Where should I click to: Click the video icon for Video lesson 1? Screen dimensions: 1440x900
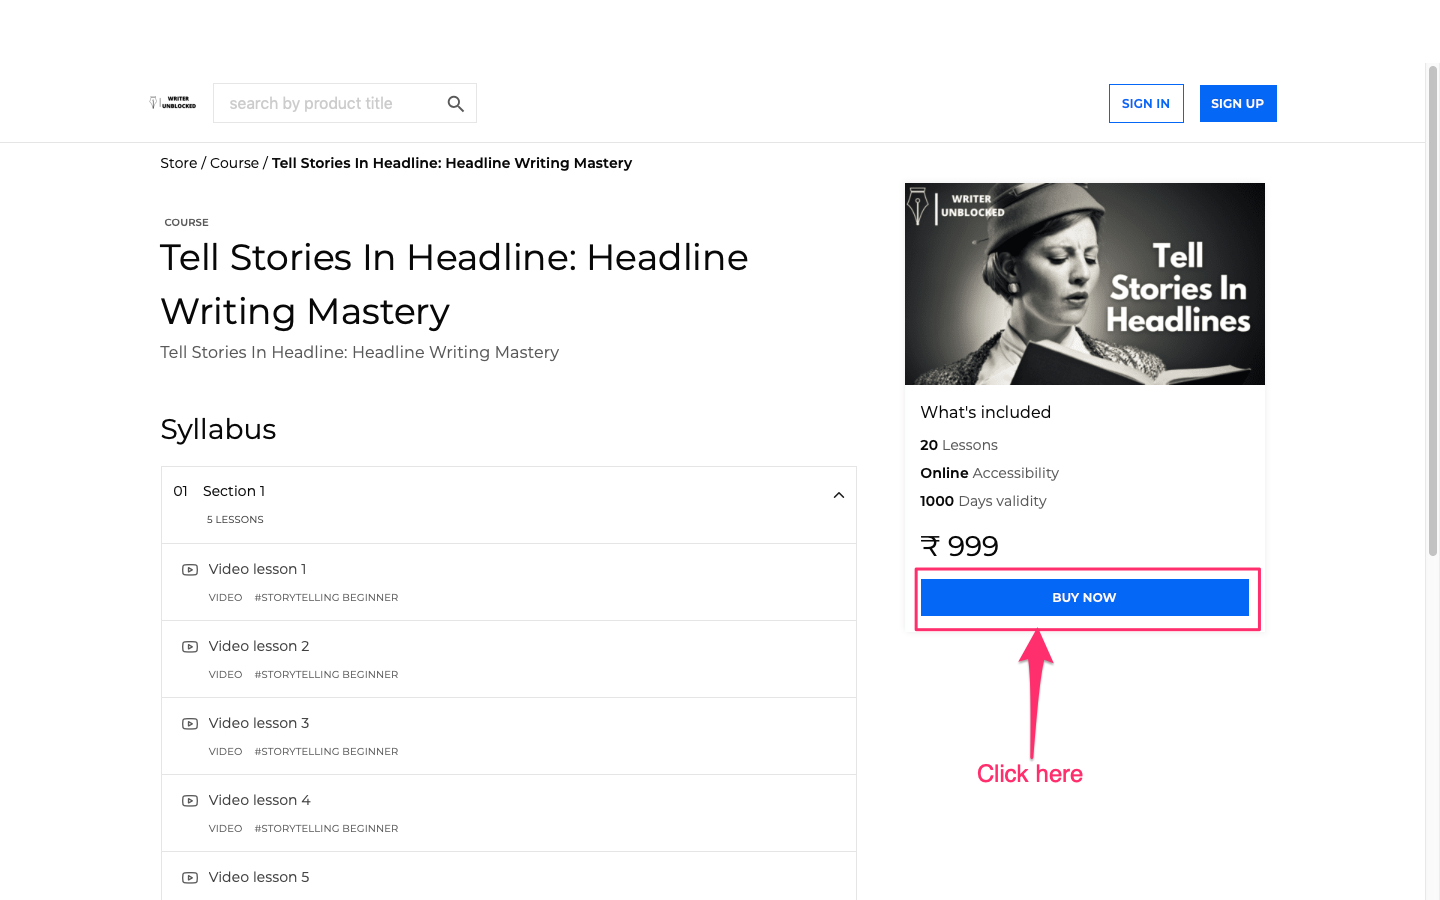[x=190, y=570]
